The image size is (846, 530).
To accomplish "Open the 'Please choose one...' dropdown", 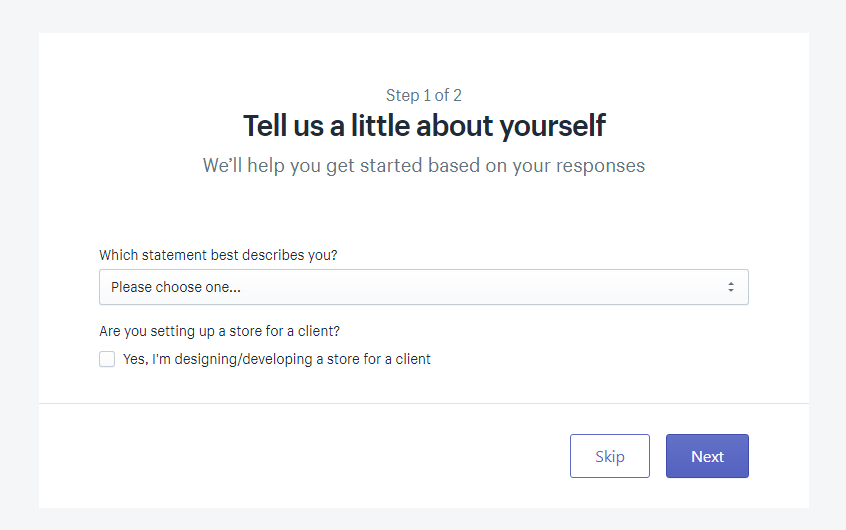I will pos(423,287).
